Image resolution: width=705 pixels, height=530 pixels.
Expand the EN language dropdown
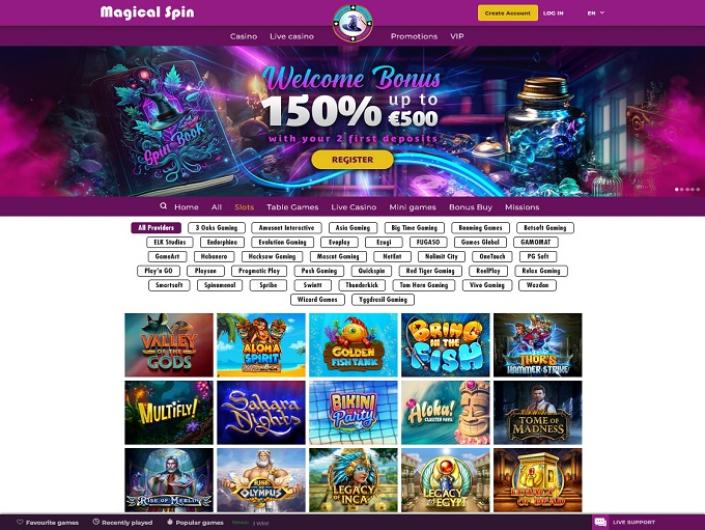tap(596, 13)
